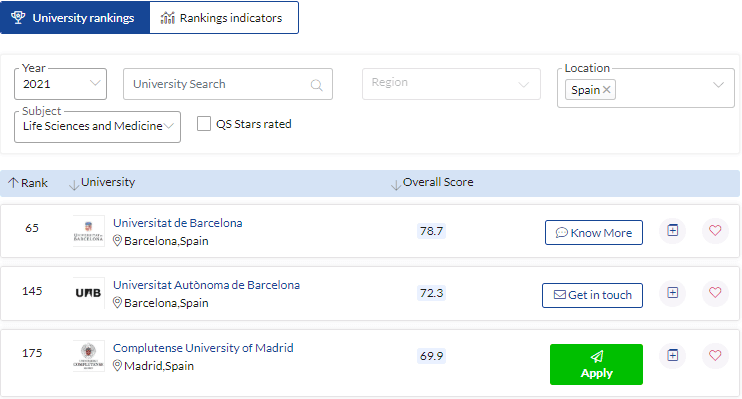Click the search magnifier icon in University Search
The height and width of the screenshot is (399, 742).
tap(317, 85)
